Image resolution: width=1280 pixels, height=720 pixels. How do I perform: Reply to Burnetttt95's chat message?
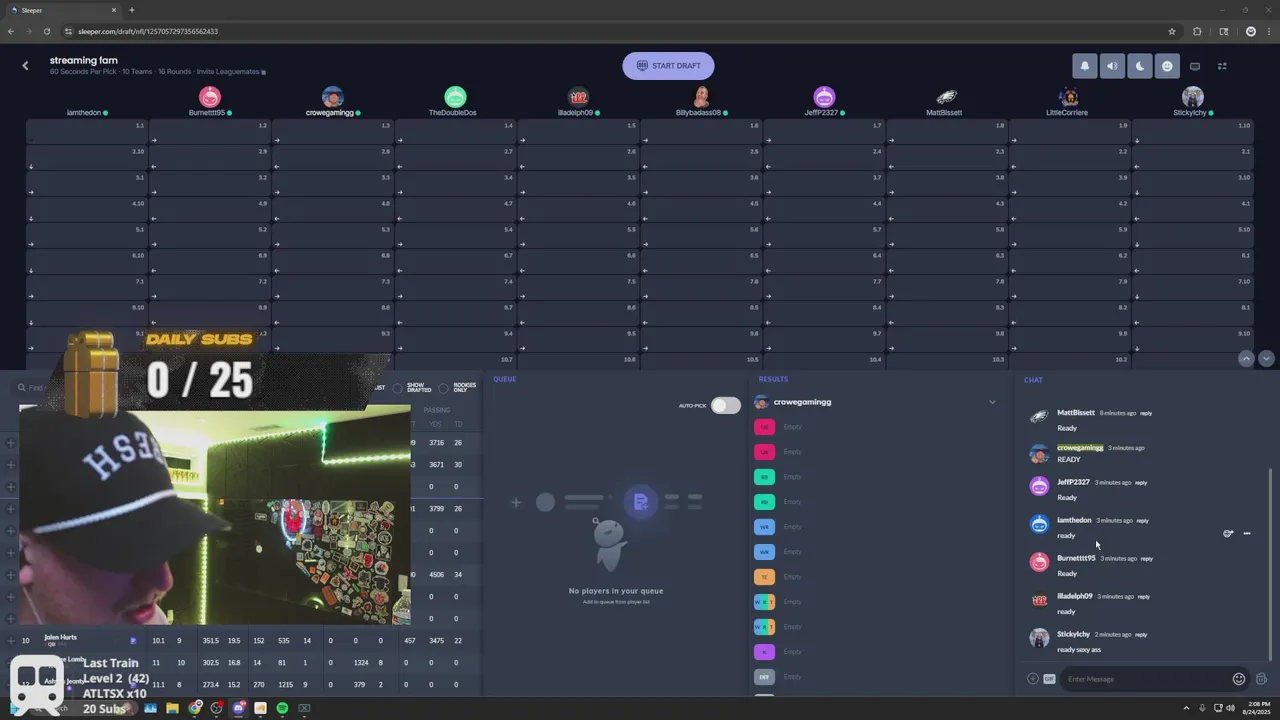pyautogui.click(x=1147, y=559)
